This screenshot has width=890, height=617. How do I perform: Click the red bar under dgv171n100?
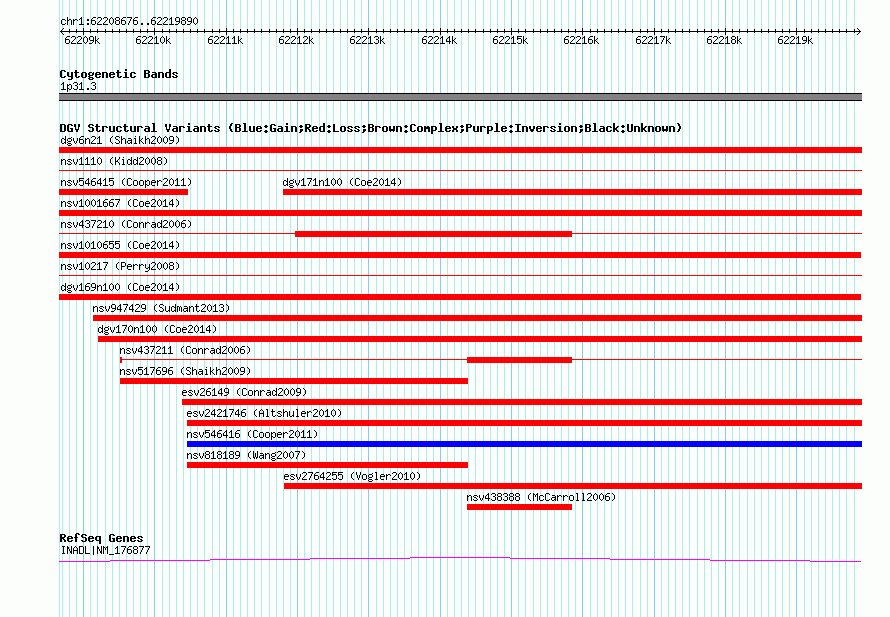click(x=573, y=192)
